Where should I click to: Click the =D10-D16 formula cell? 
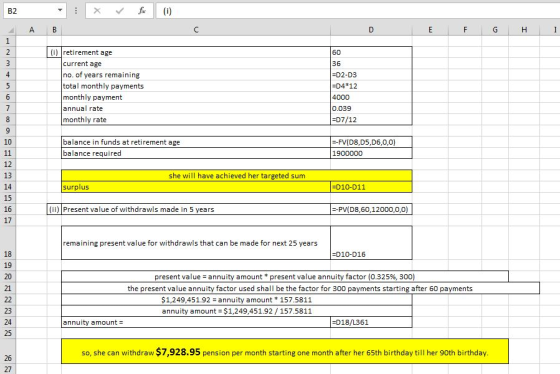[x=371, y=243]
